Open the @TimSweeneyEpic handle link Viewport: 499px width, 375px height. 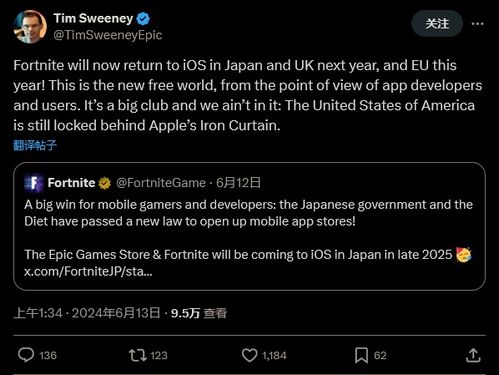coord(108,35)
